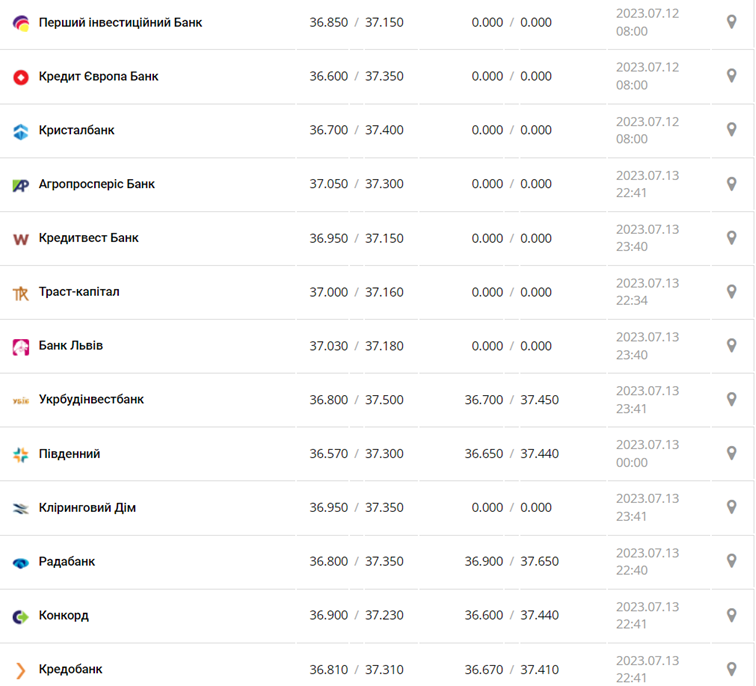Open the location pin for Кристалбанк
Image resolution: width=756 pixels, height=686 pixels.
pyautogui.click(x=731, y=130)
